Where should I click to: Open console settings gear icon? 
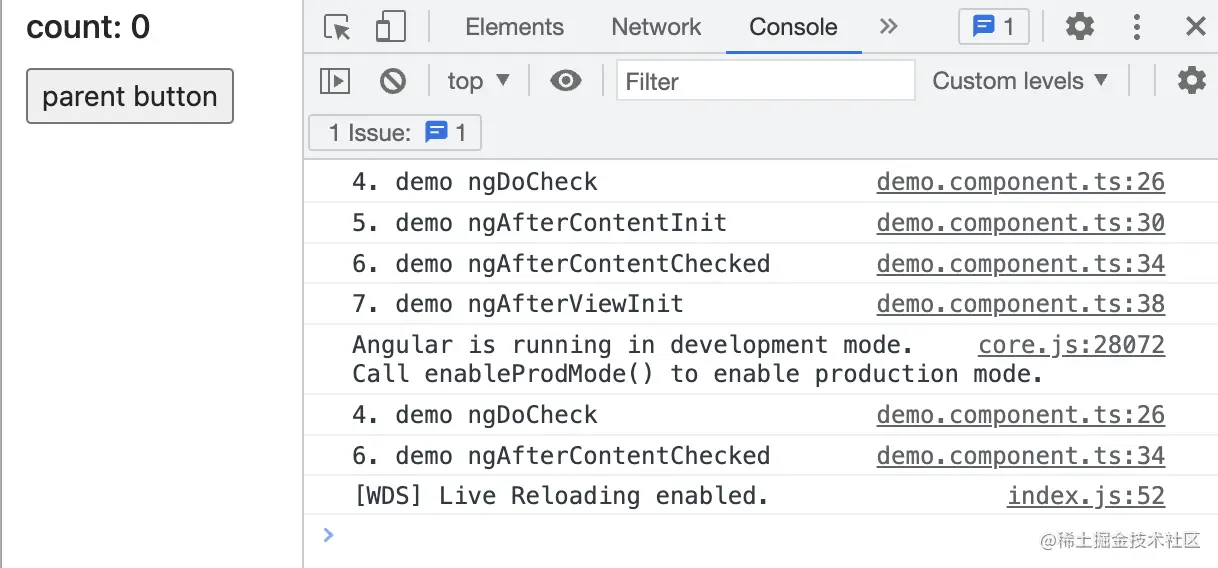click(x=1191, y=81)
